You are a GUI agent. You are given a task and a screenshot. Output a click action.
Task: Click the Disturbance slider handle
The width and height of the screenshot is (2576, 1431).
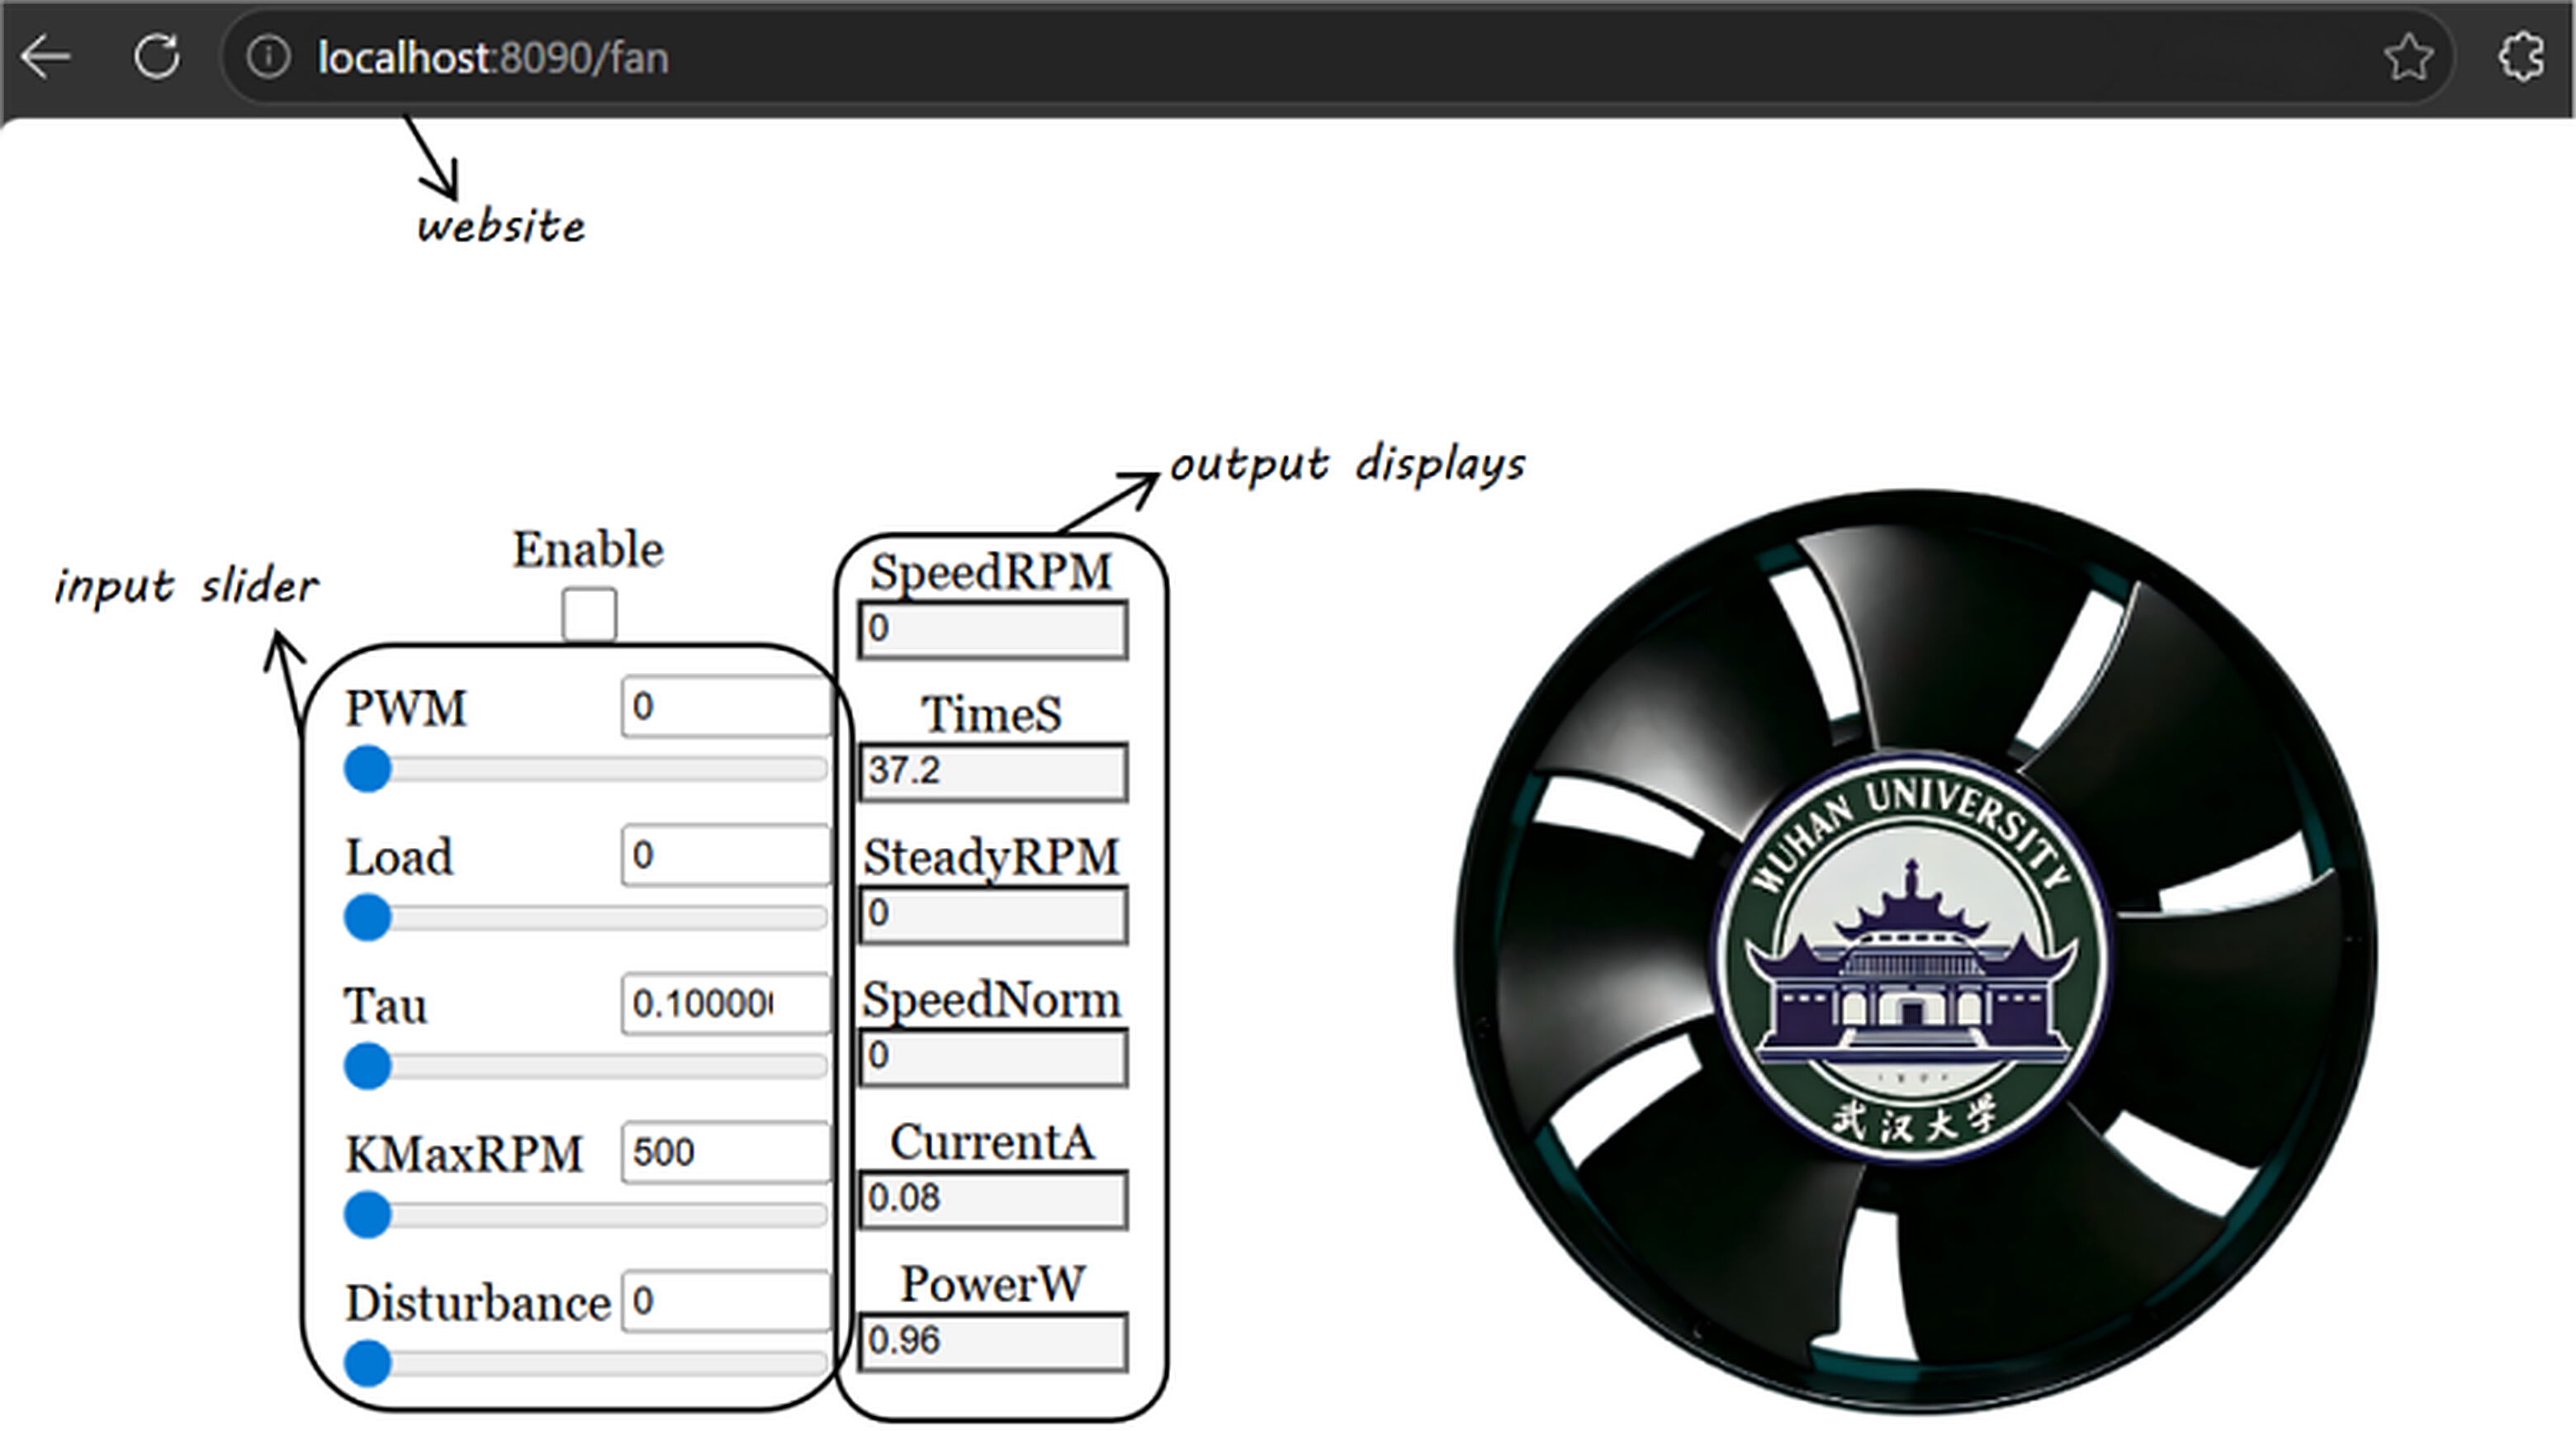(x=367, y=1363)
